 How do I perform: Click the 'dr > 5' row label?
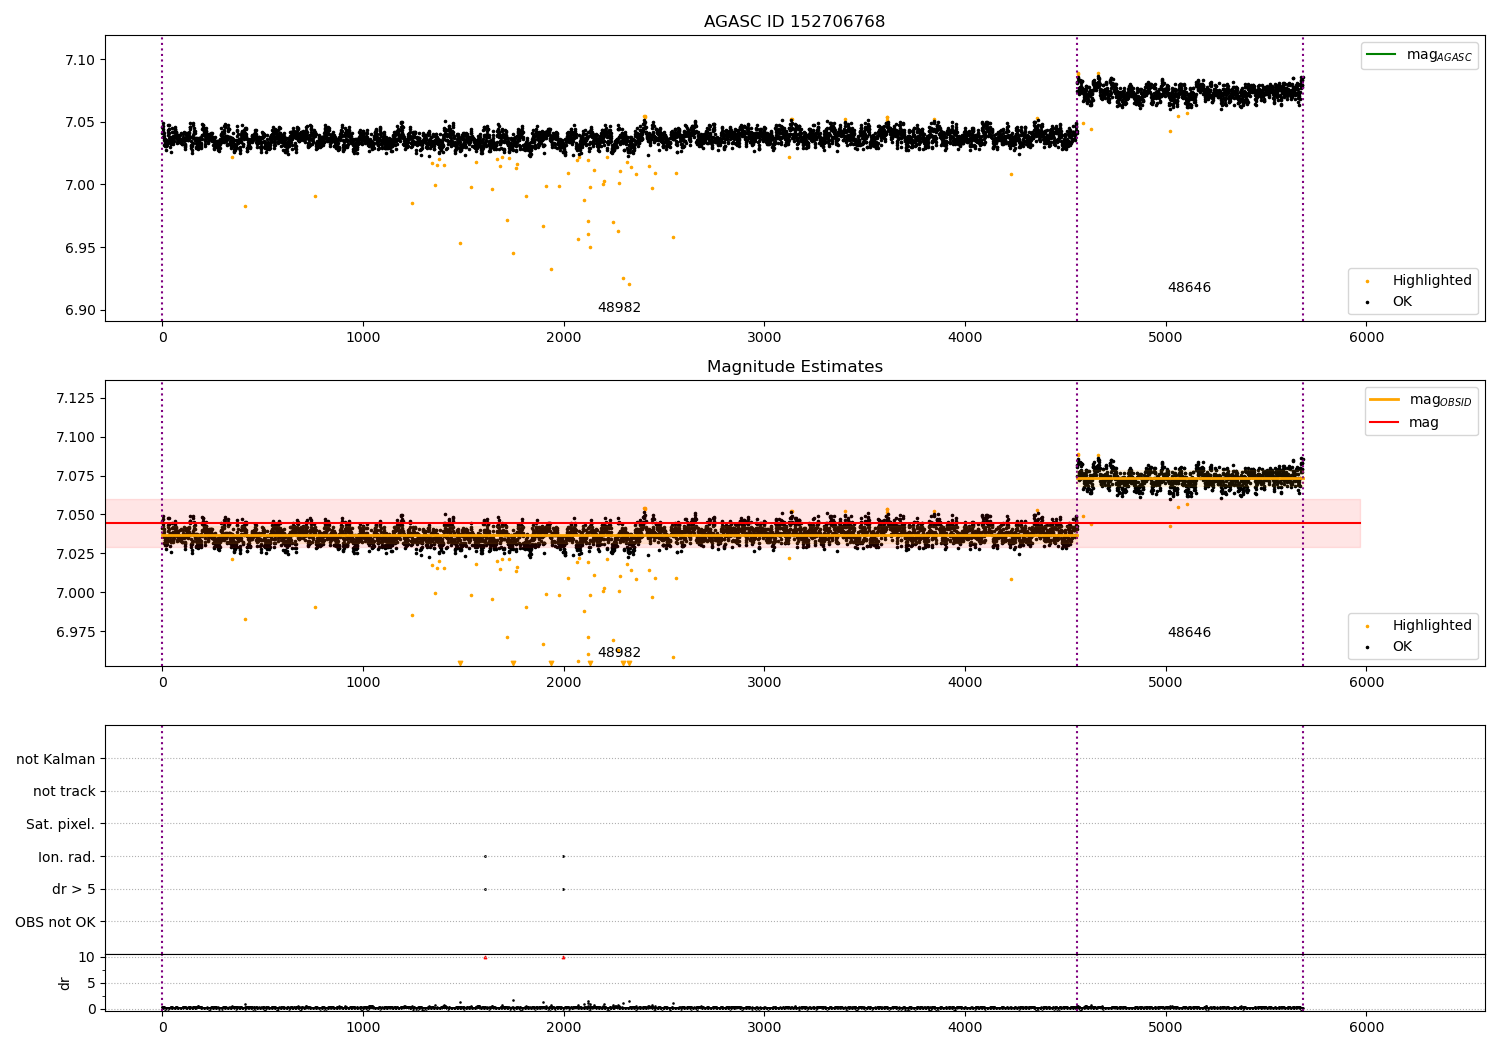pyautogui.click(x=74, y=890)
